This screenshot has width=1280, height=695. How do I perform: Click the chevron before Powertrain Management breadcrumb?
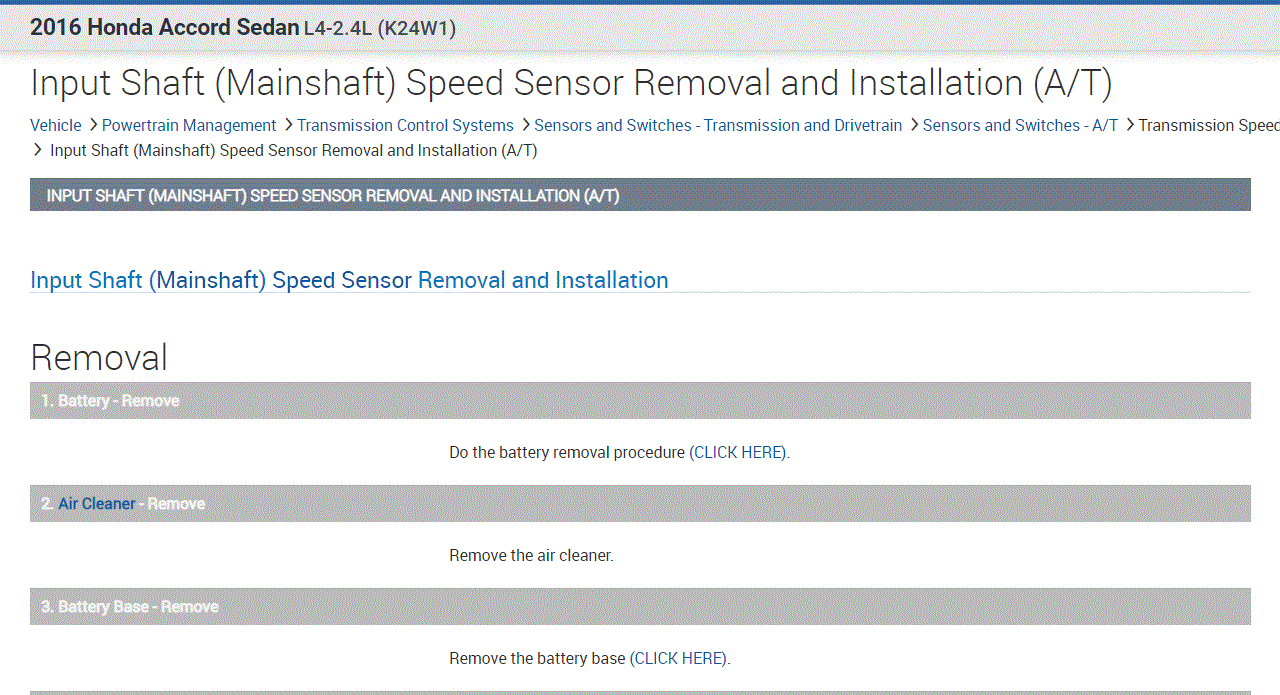tap(93, 125)
